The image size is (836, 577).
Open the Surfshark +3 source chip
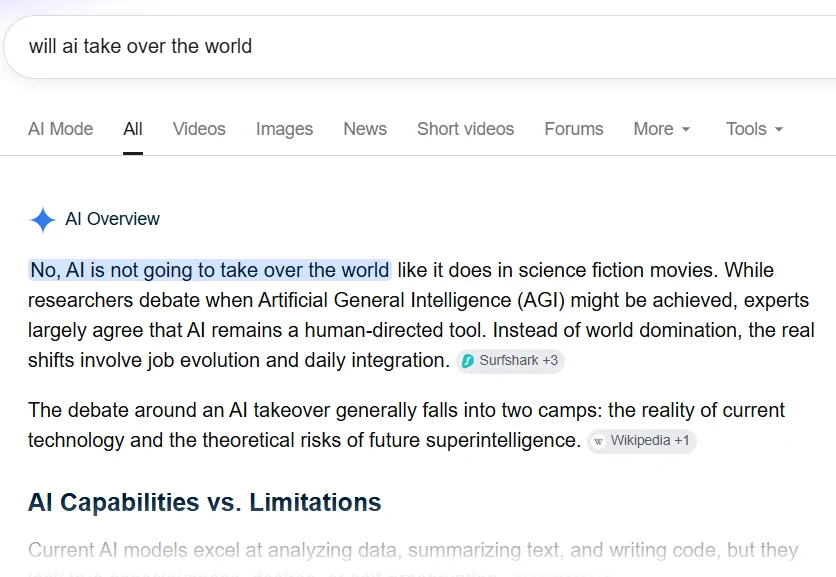(x=510, y=361)
